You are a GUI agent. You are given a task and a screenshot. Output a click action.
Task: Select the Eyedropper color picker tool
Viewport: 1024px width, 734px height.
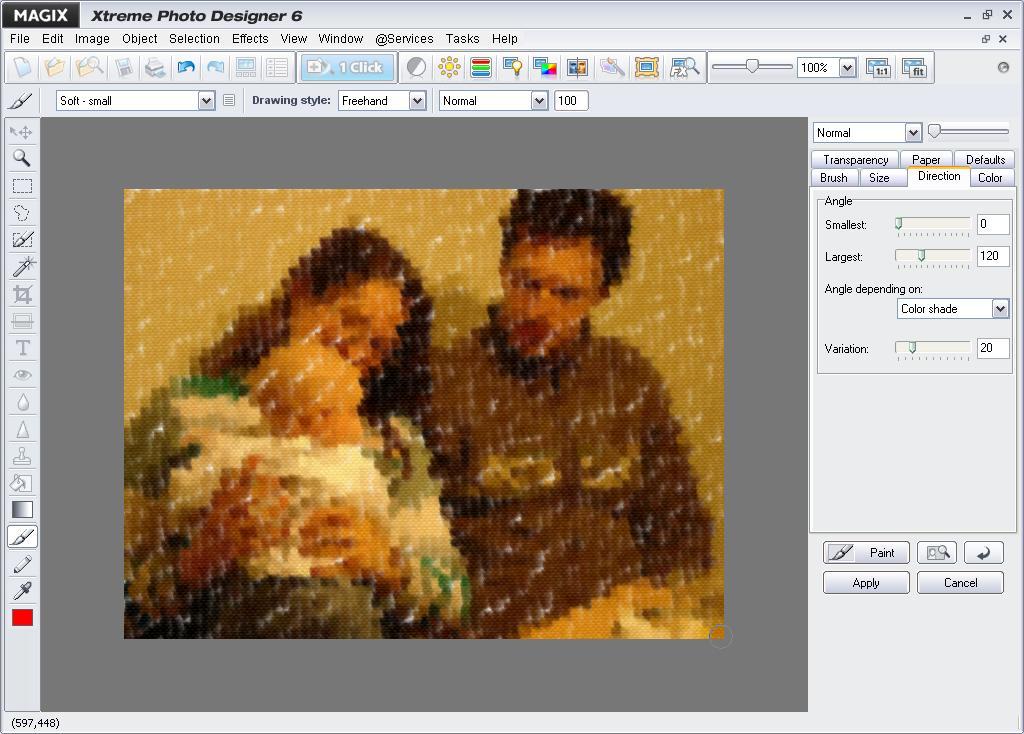click(22, 590)
